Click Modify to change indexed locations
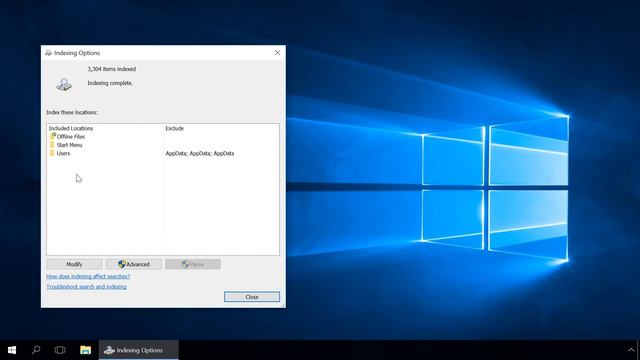 pos(74,264)
